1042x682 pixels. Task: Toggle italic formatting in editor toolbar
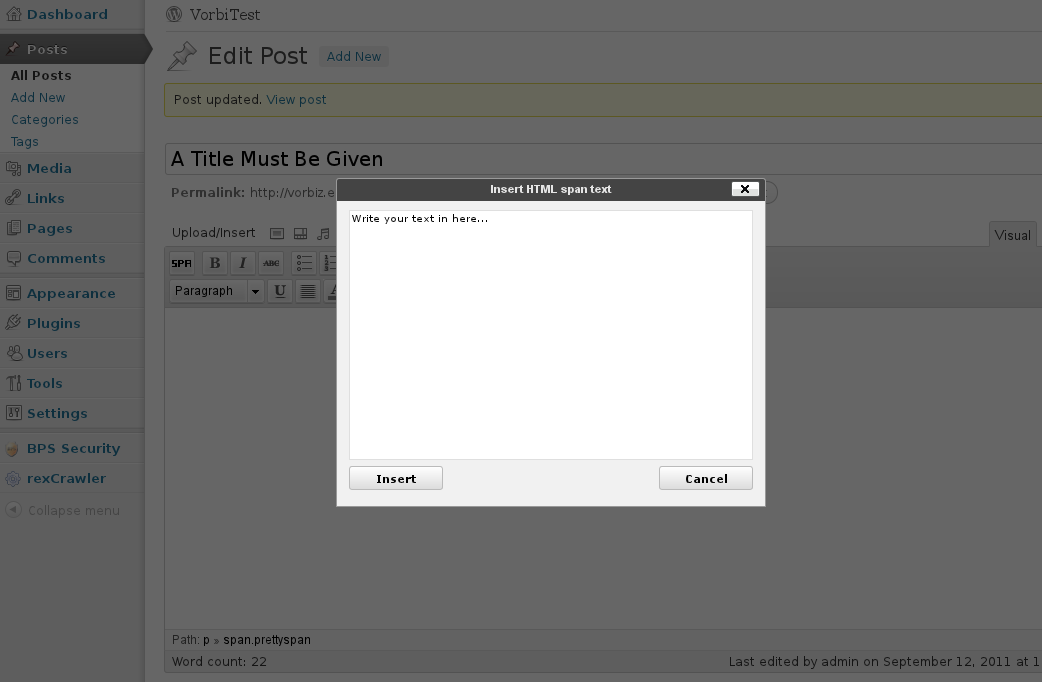[x=243, y=263]
